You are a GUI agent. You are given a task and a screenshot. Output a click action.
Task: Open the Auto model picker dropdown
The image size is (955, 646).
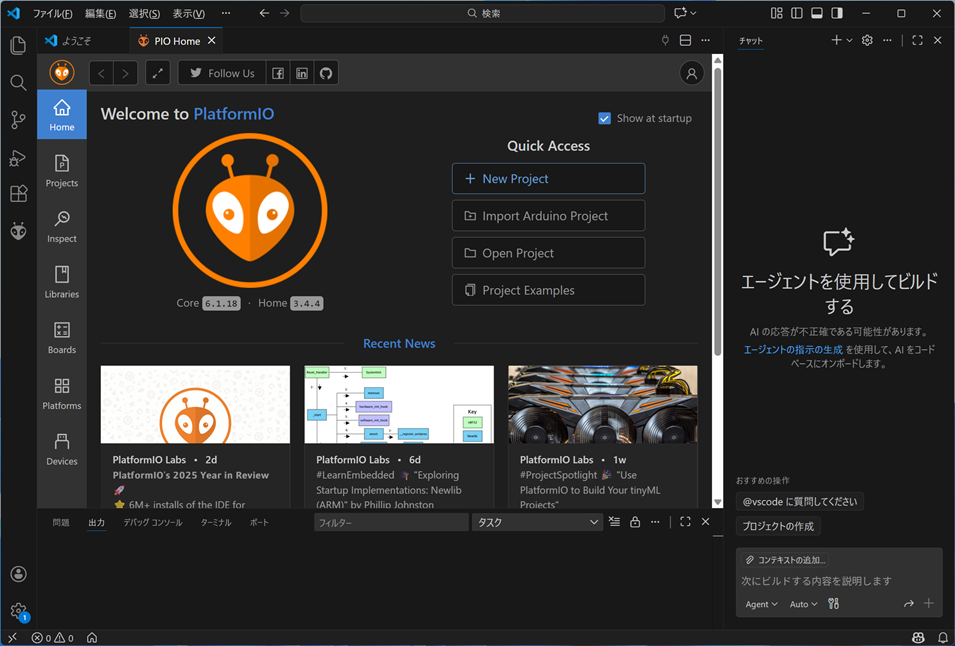[x=803, y=604]
